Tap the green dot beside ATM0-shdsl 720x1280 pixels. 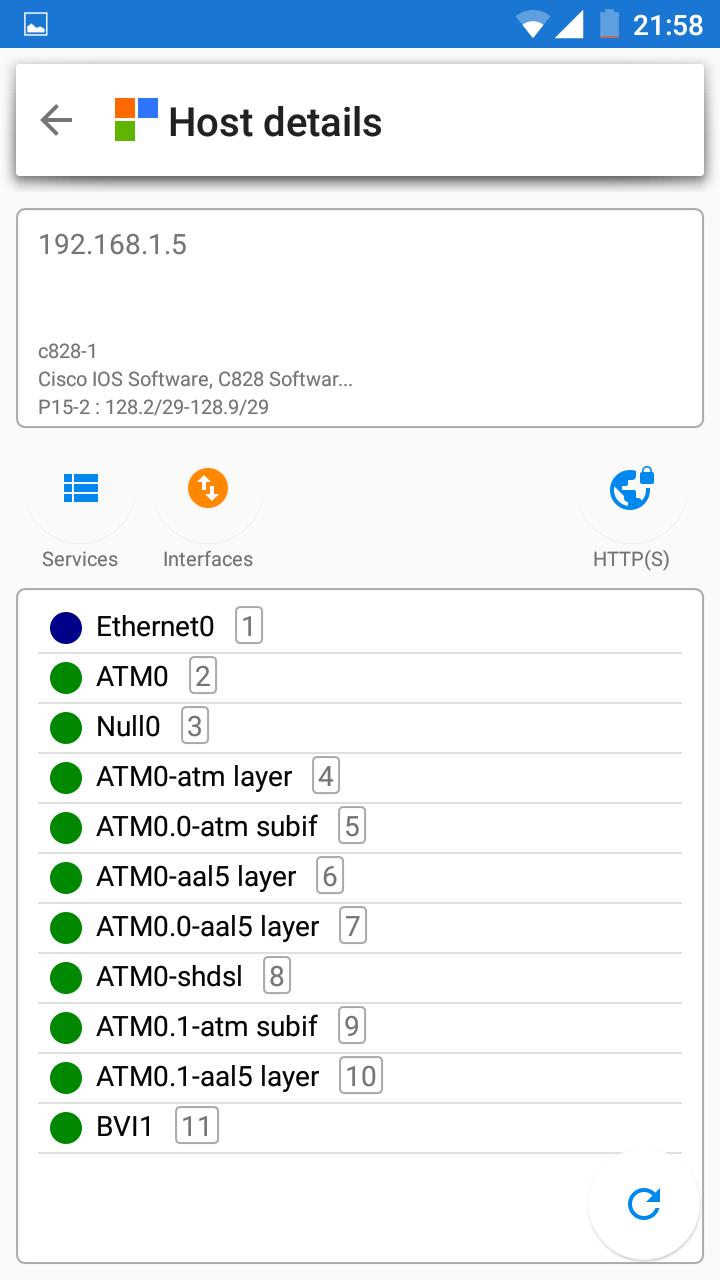click(66, 978)
